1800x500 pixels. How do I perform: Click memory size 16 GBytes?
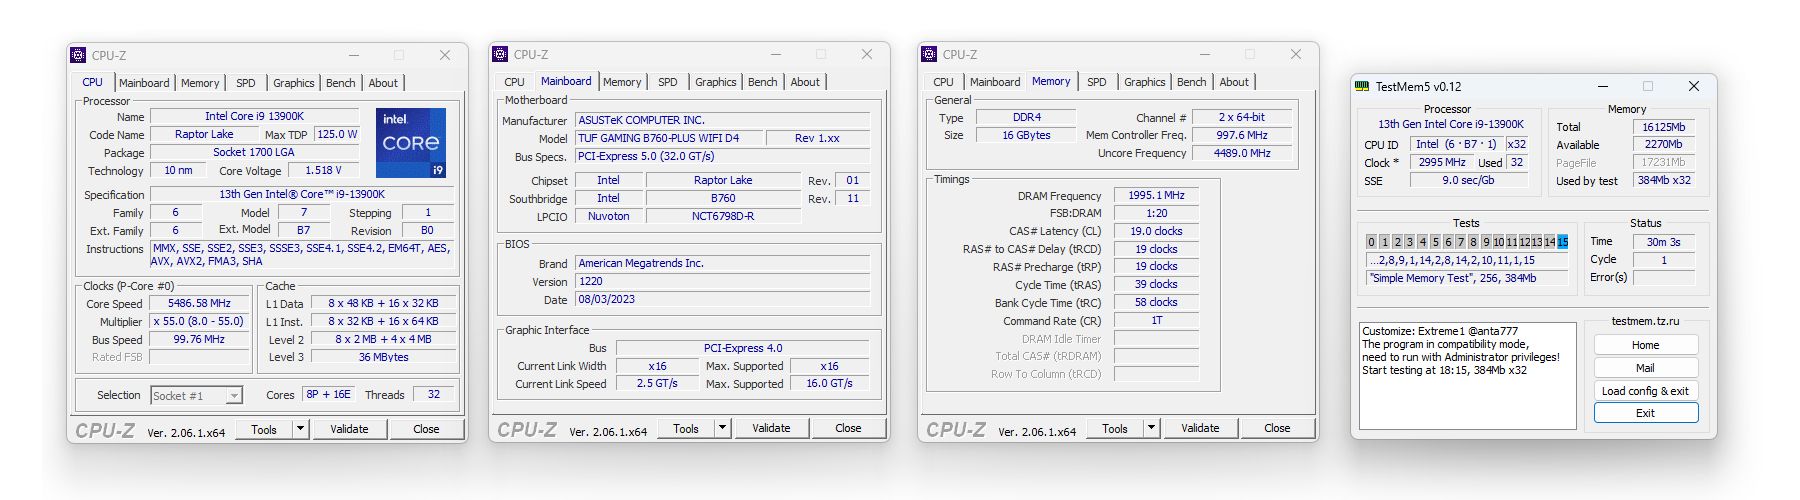1026,135
